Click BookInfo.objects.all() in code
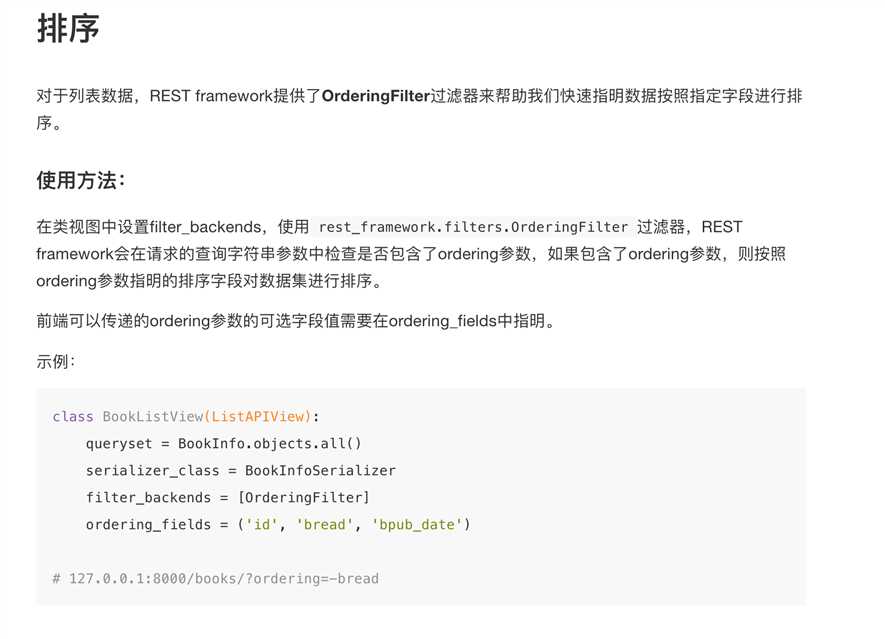The height and width of the screenshot is (639, 885). 270,444
